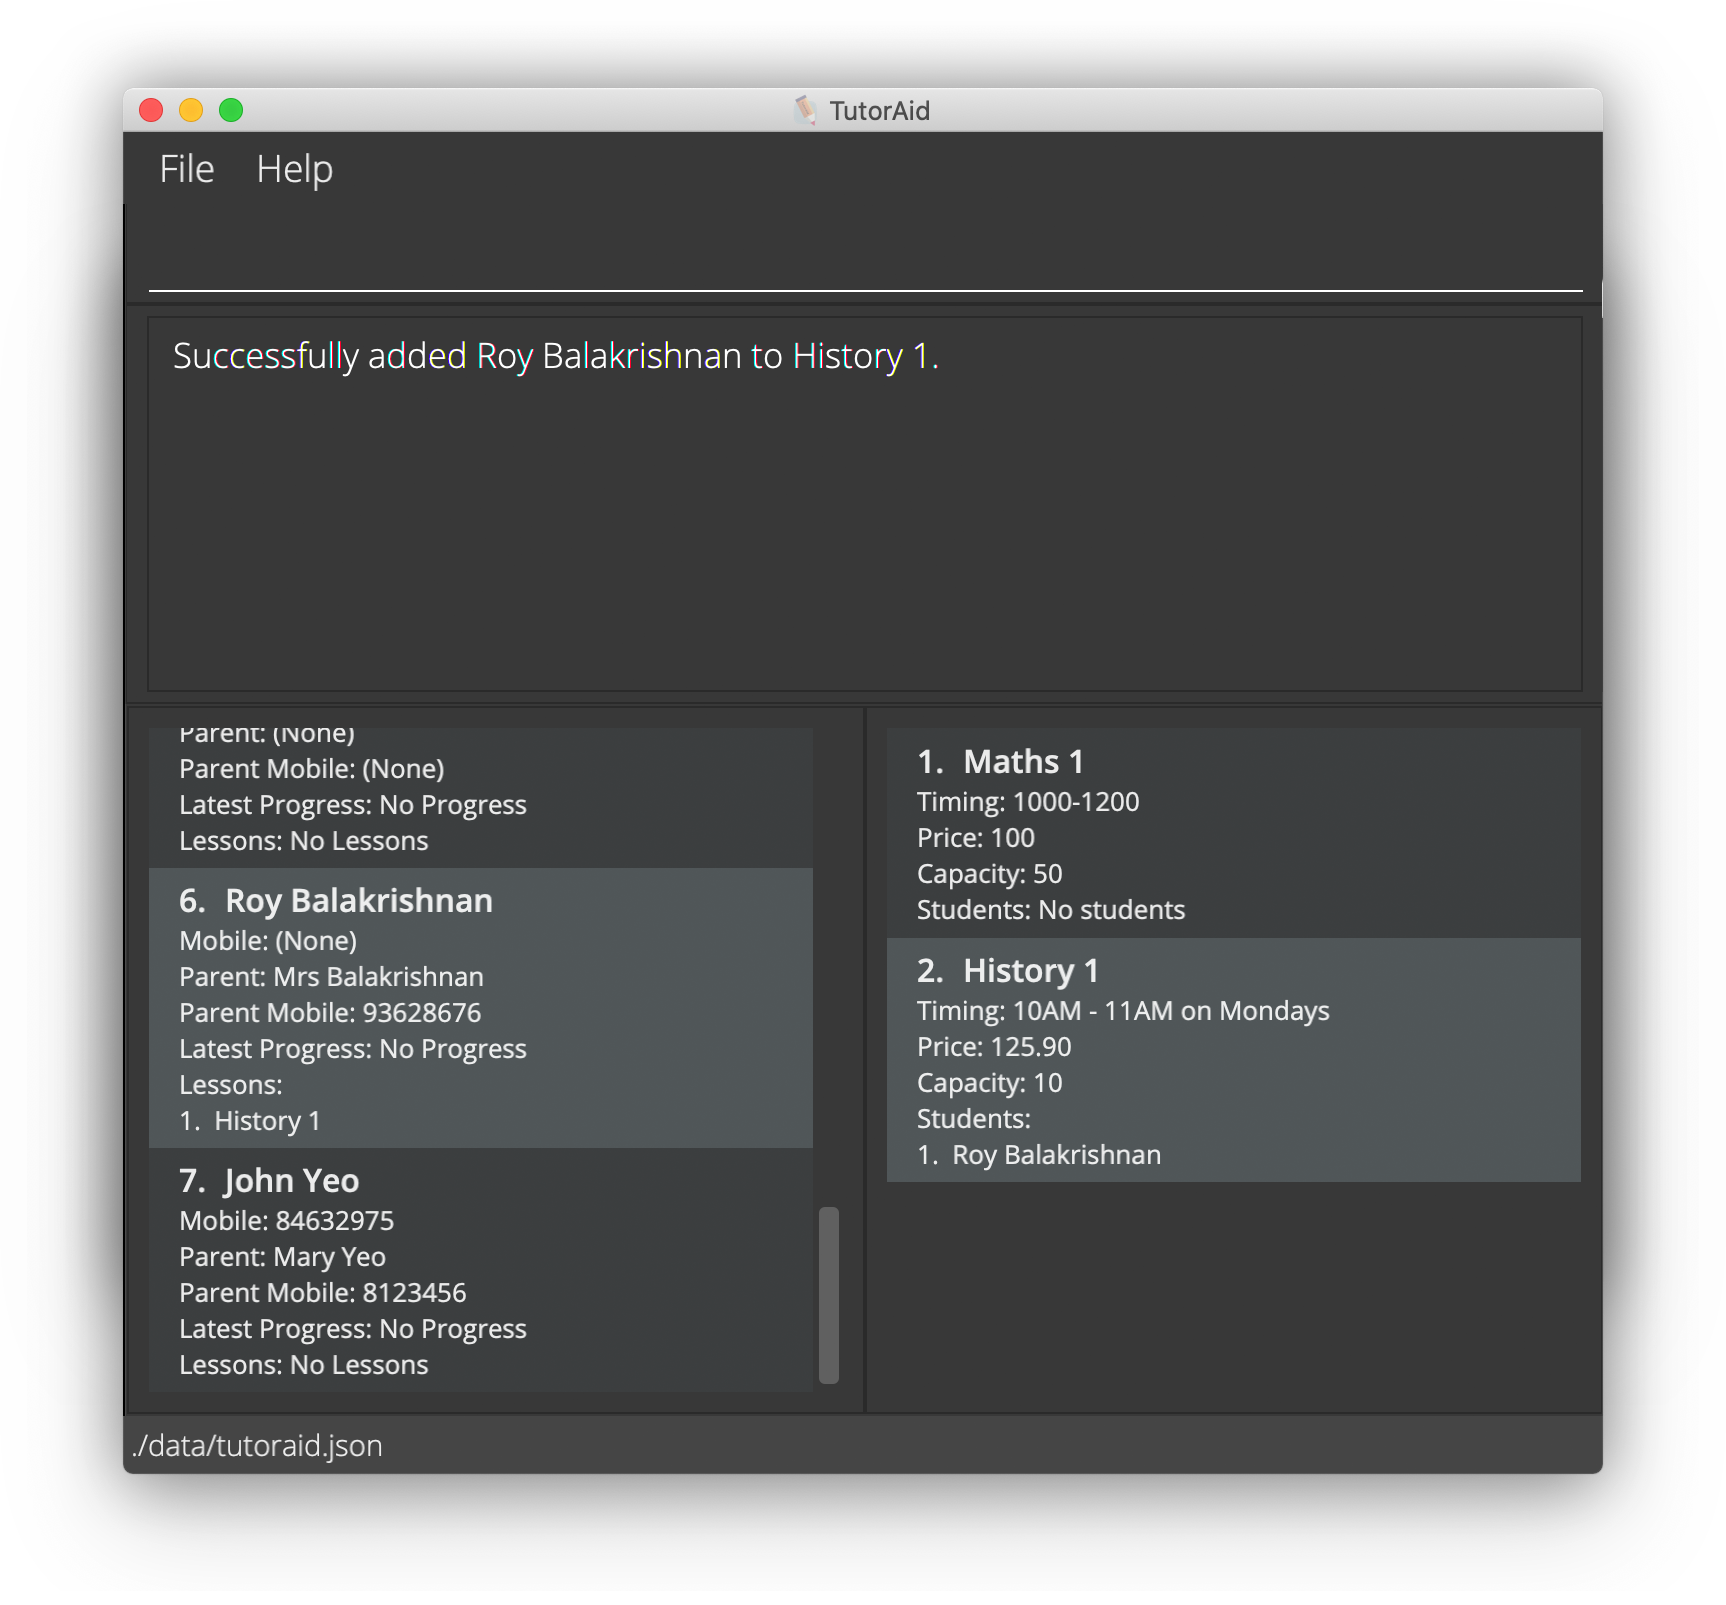
Task: Click the ./data/tutoraid.json status bar path
Action: [258, 1446]
